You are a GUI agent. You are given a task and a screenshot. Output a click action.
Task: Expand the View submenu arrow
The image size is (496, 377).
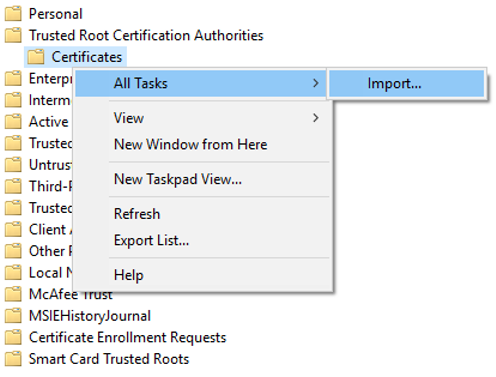tap(316, 118)
